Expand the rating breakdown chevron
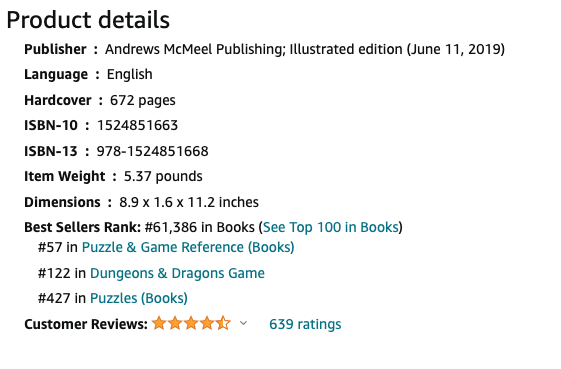This screenshot has width=561, height=369. (x=243, y=323)
